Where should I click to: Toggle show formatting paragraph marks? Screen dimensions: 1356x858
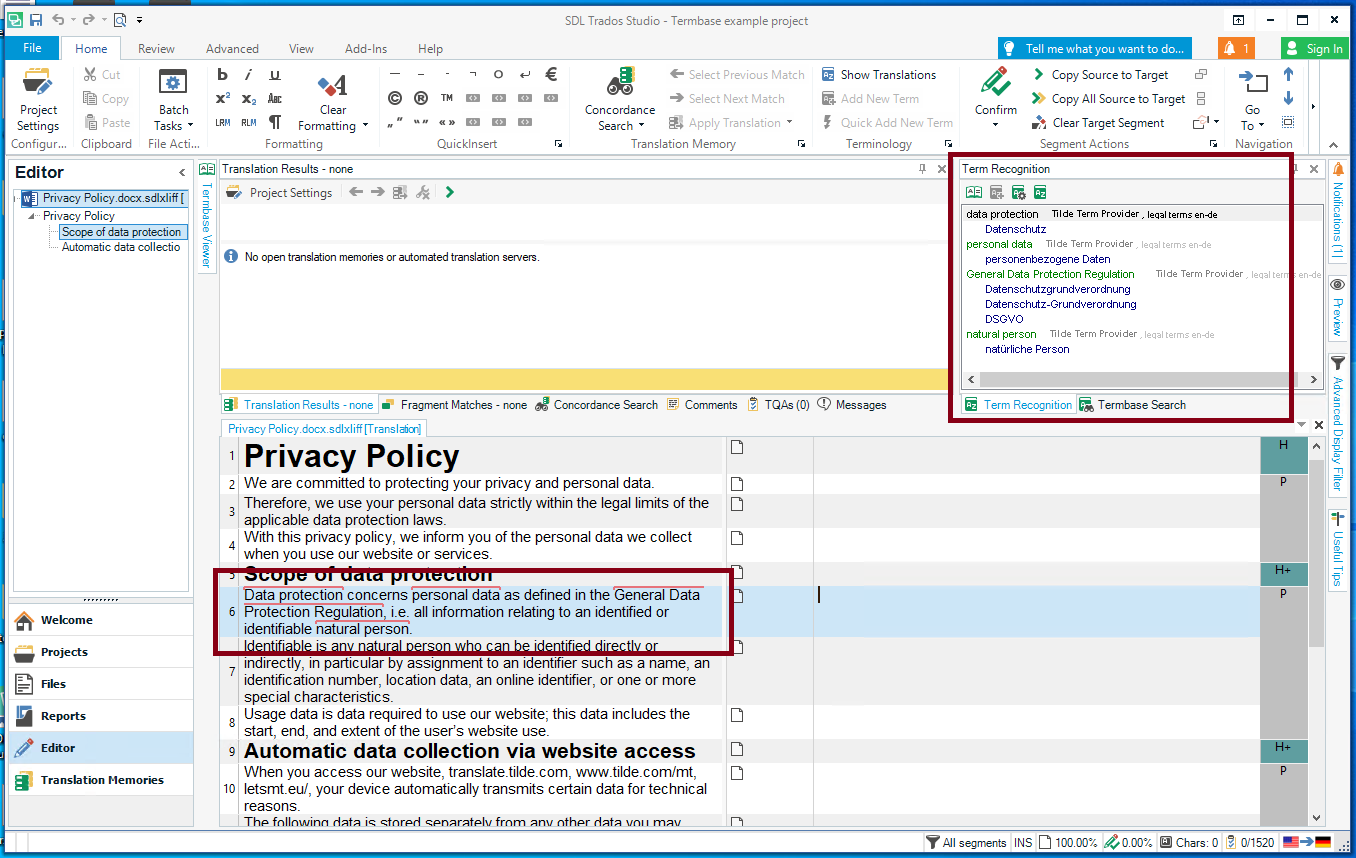pos(275,122)
